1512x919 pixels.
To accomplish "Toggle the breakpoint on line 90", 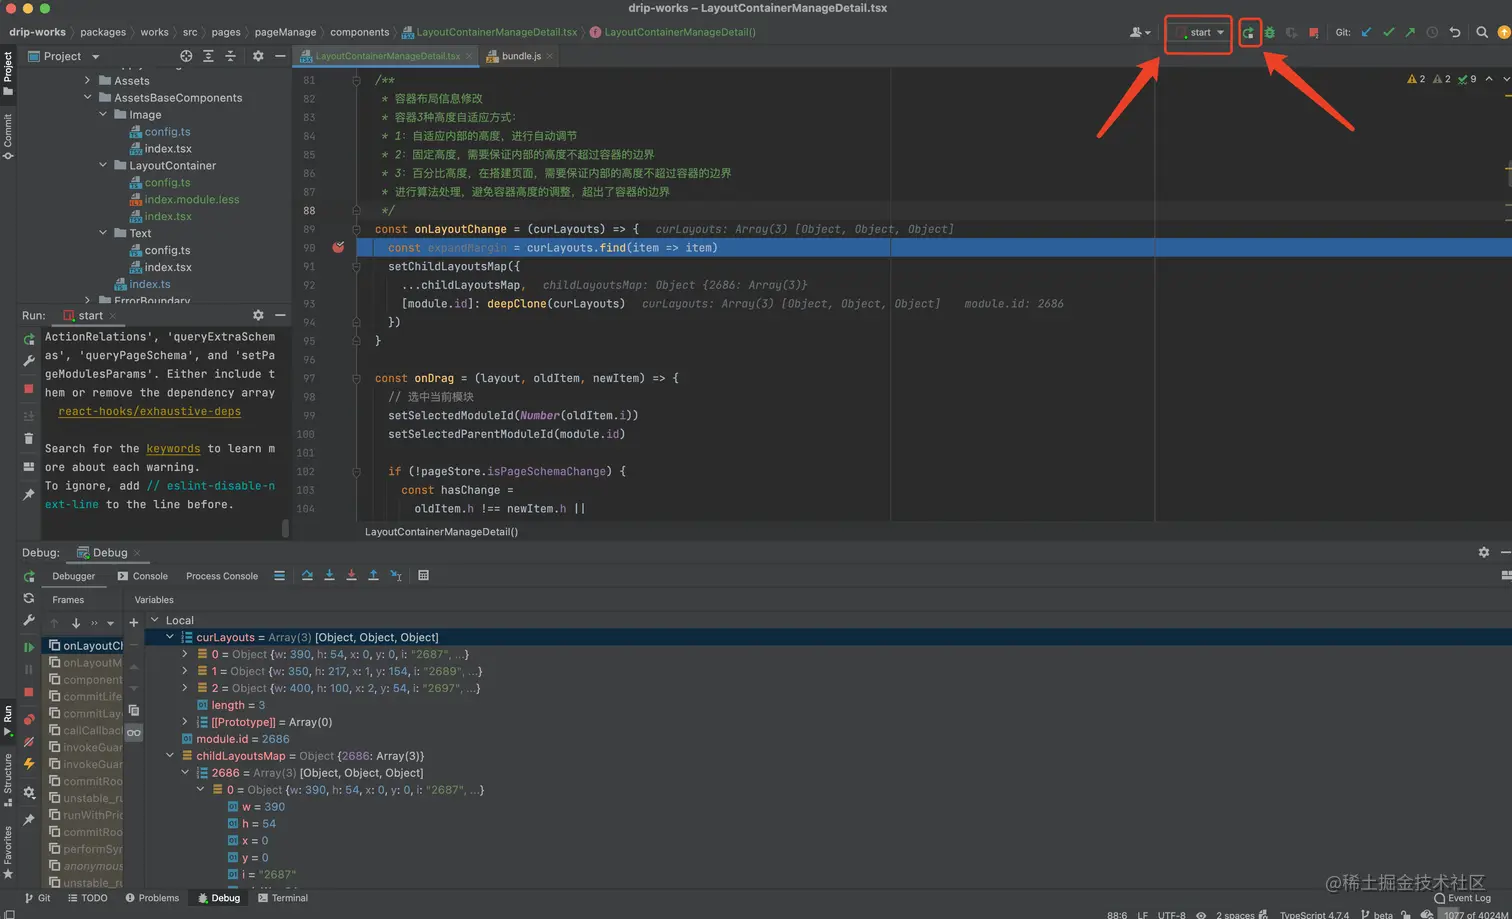I will coord(338,247).
